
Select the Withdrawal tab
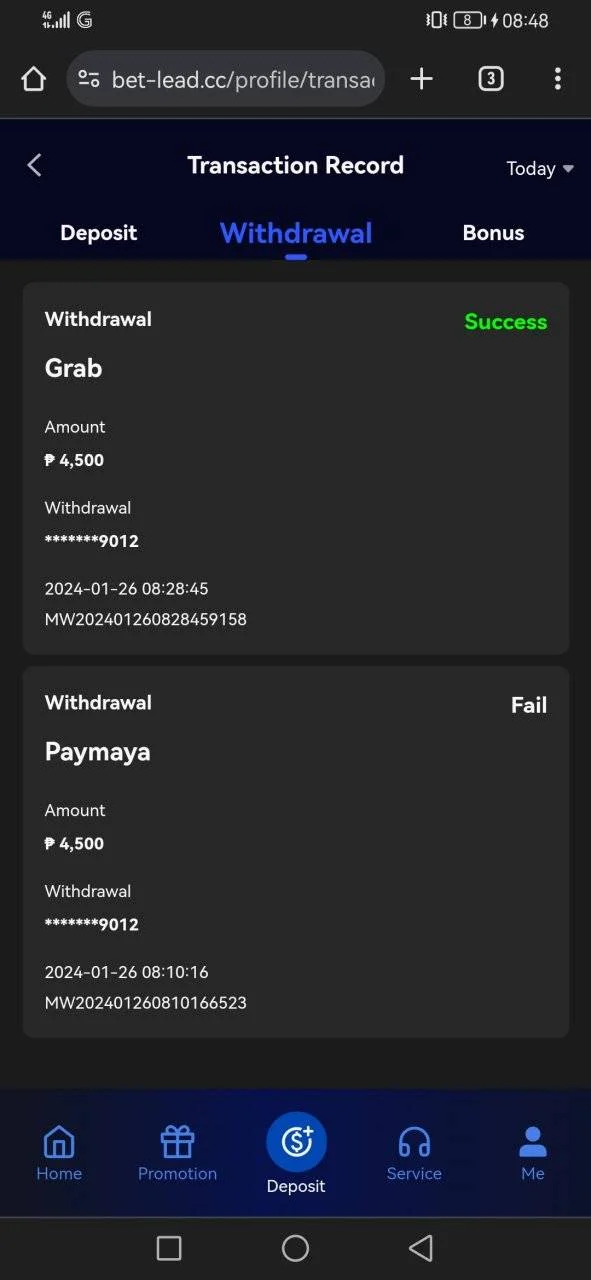[x=296, y=233]
